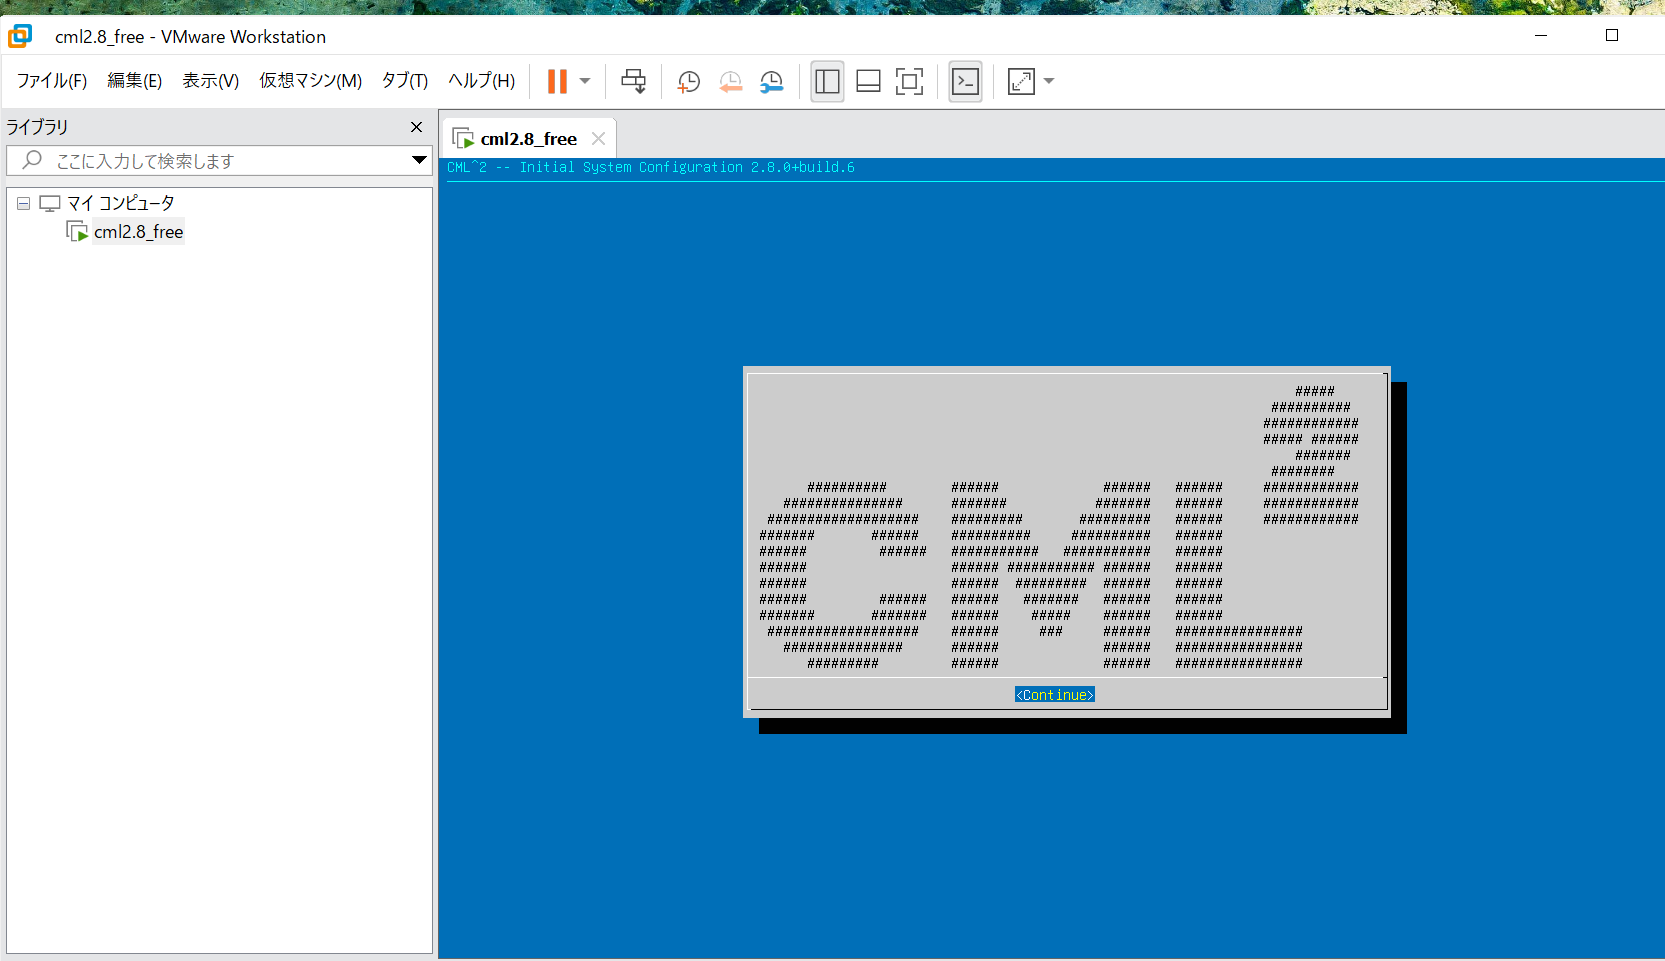Switch to the cml2.8_free tab

pyautogui.click(x=528, y=139)
